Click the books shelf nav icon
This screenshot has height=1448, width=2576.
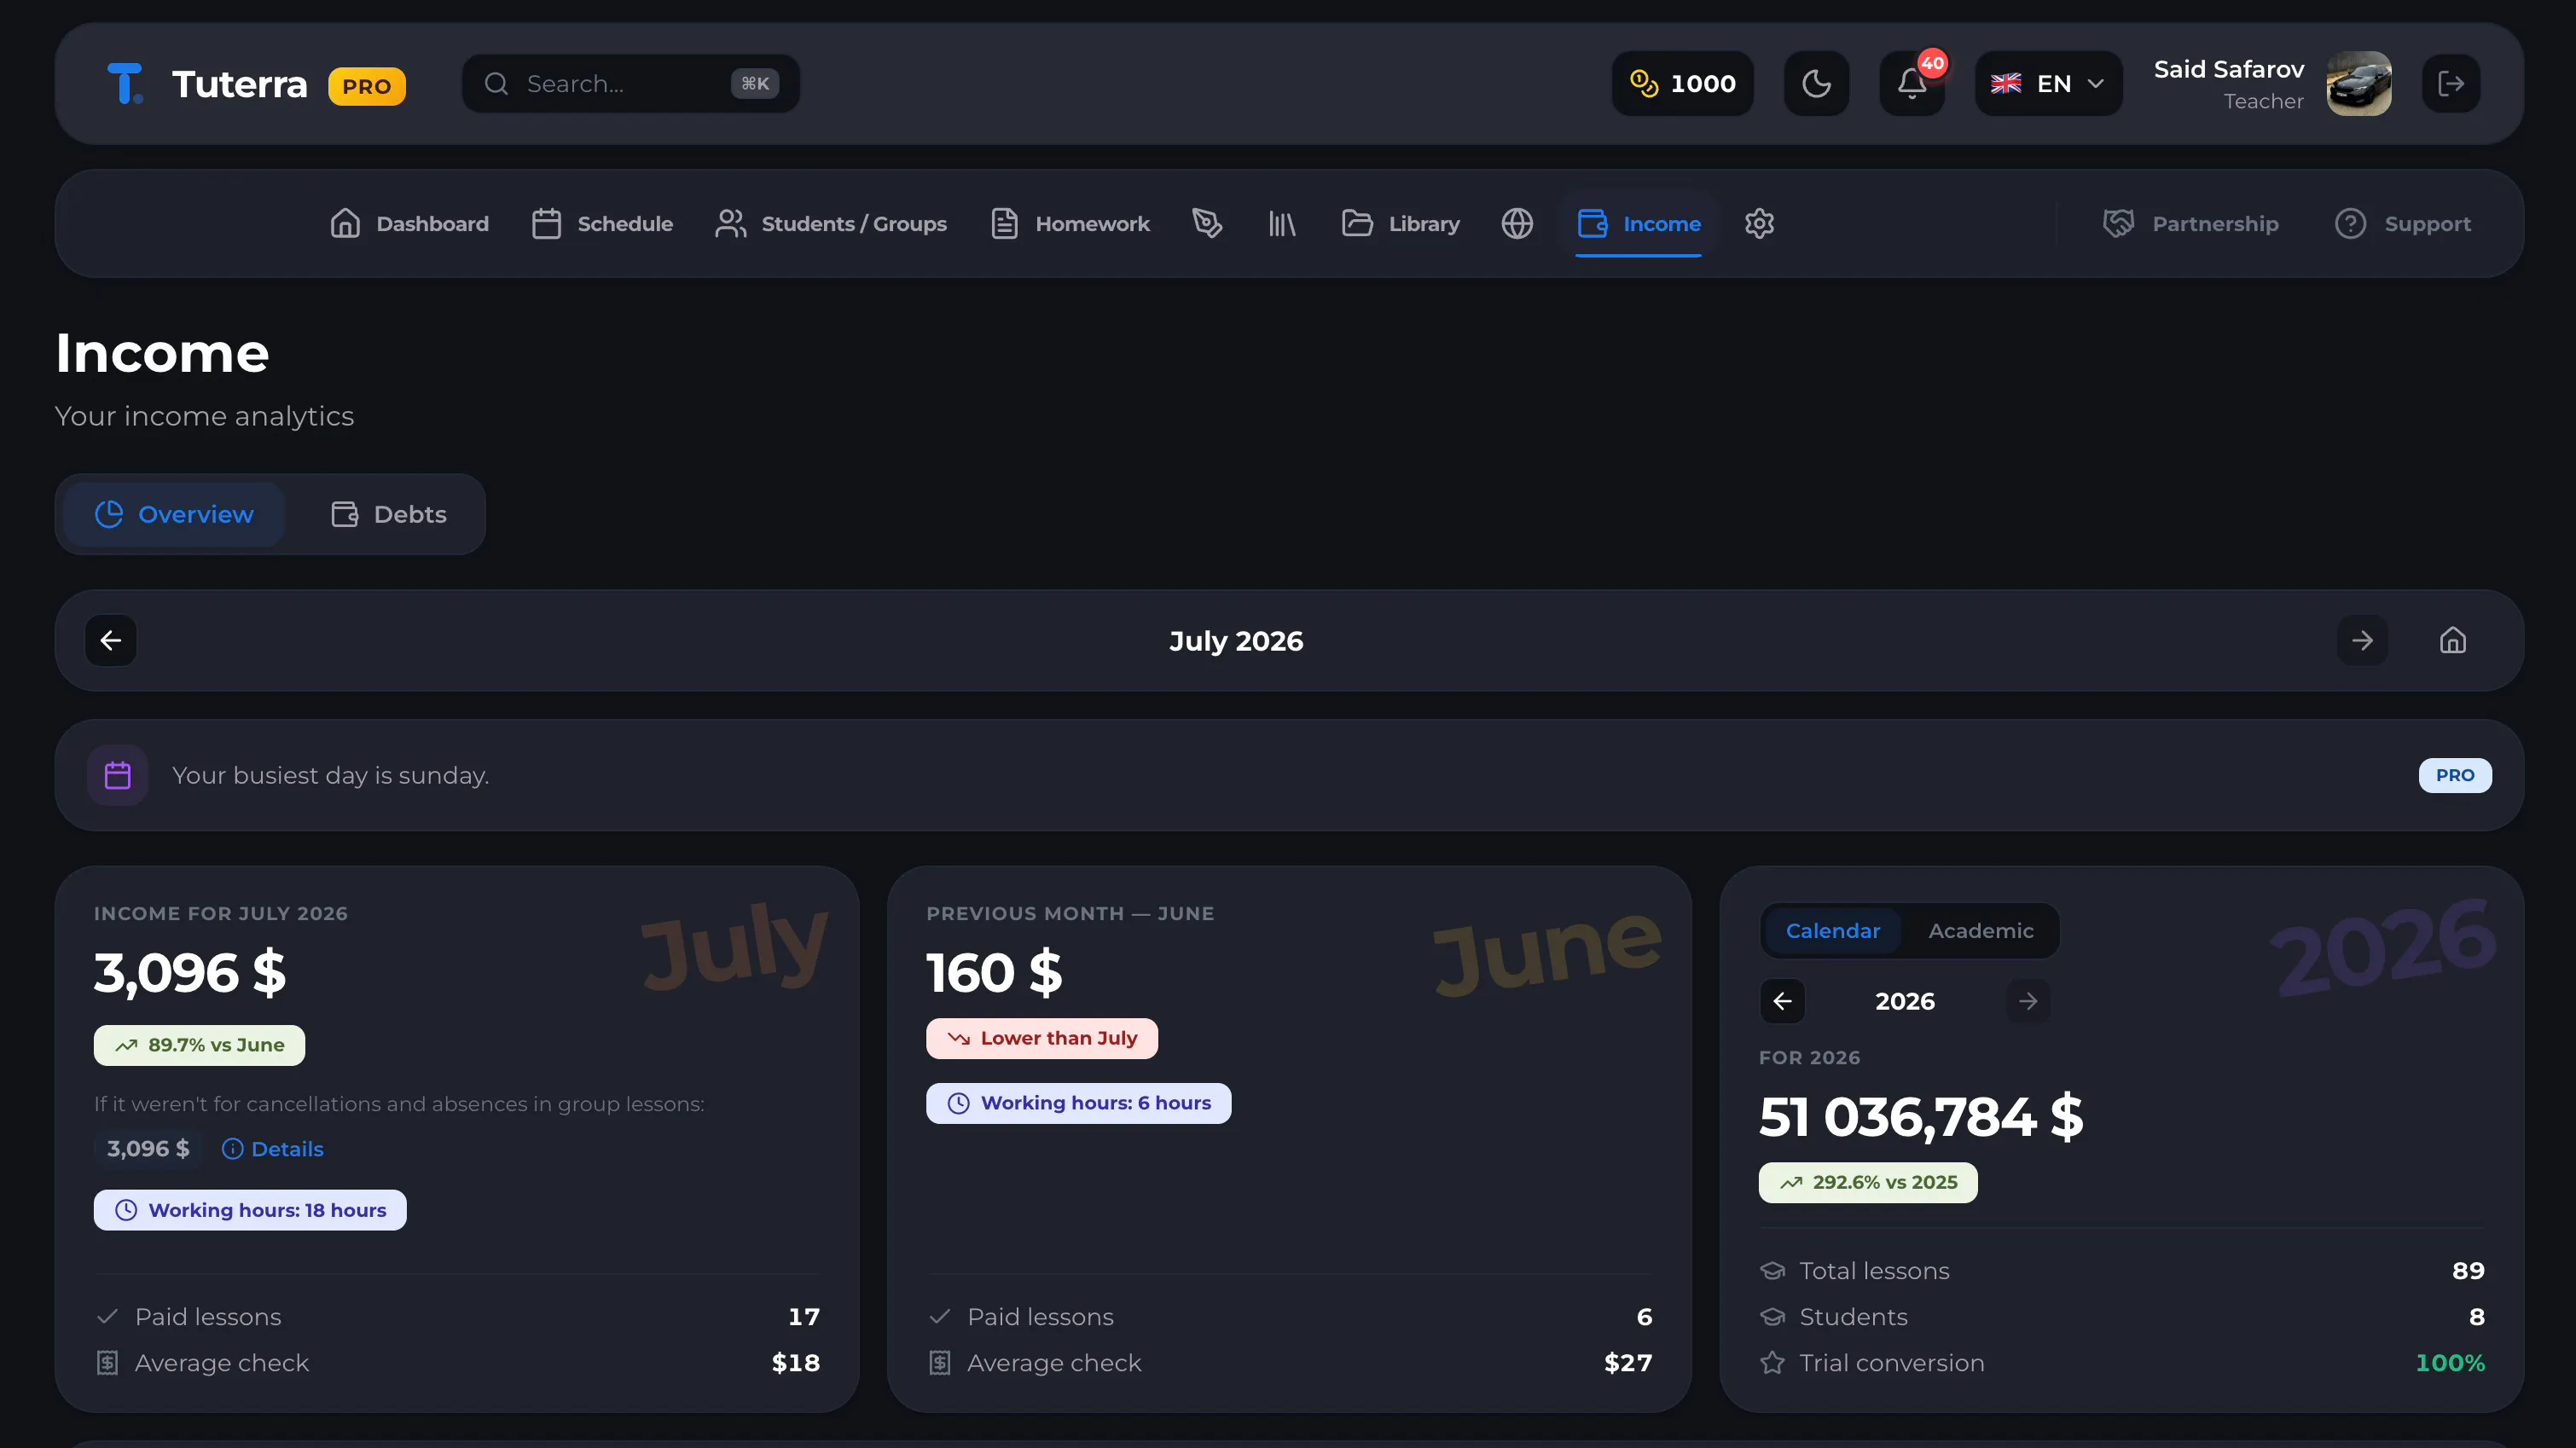[x=1282, y=224]
